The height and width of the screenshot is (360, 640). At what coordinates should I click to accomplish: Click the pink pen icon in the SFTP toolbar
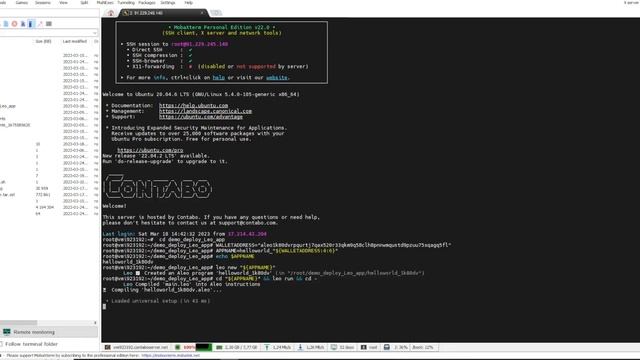(40, 24)
